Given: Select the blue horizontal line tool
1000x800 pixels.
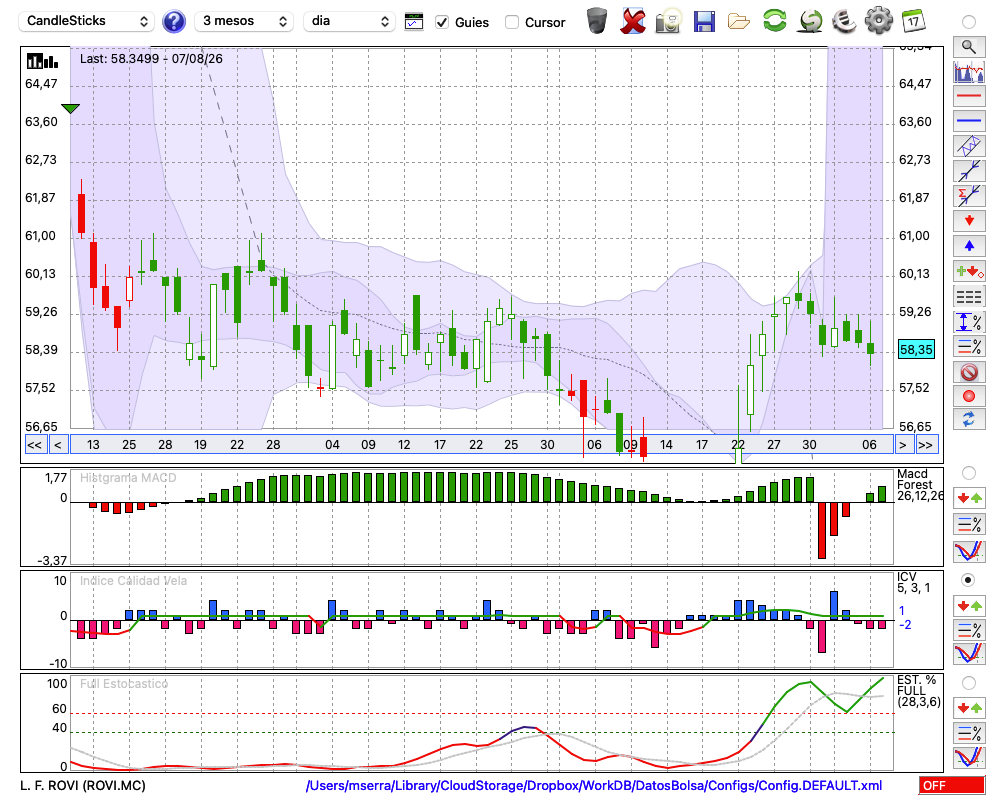Looking at the screenshot, I should coord(969,121).
